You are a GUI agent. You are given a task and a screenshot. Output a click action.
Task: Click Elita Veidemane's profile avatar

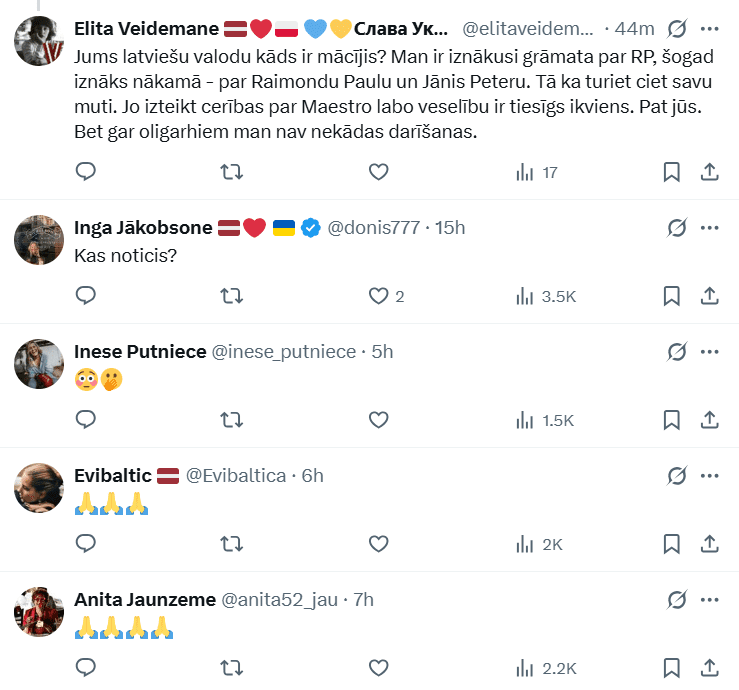(40, 40)
